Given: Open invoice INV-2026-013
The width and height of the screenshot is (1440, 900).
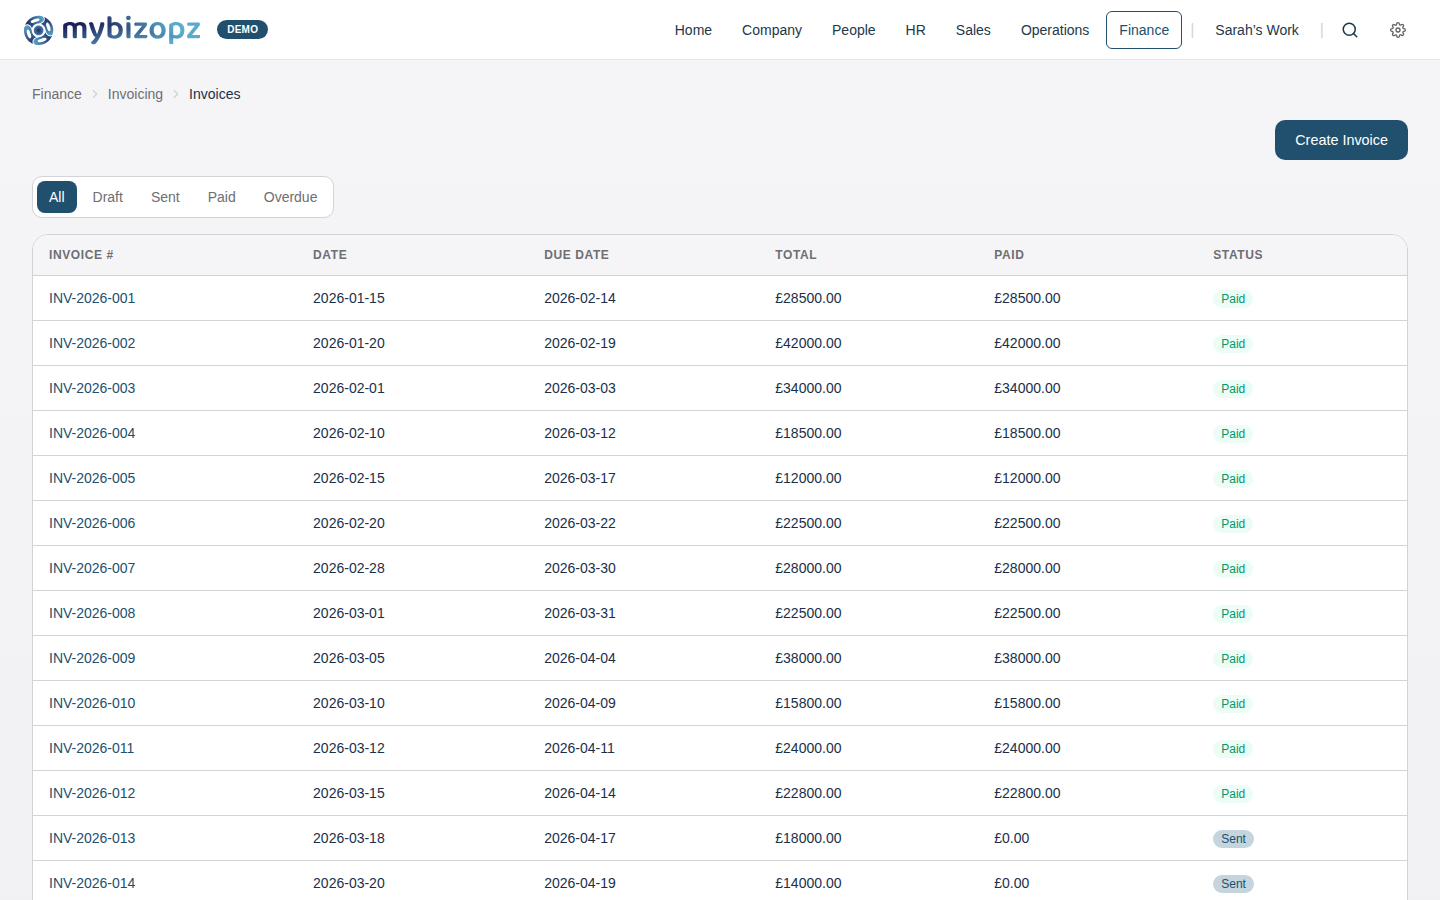Looking at the screenshot, I should pos(92,838).
